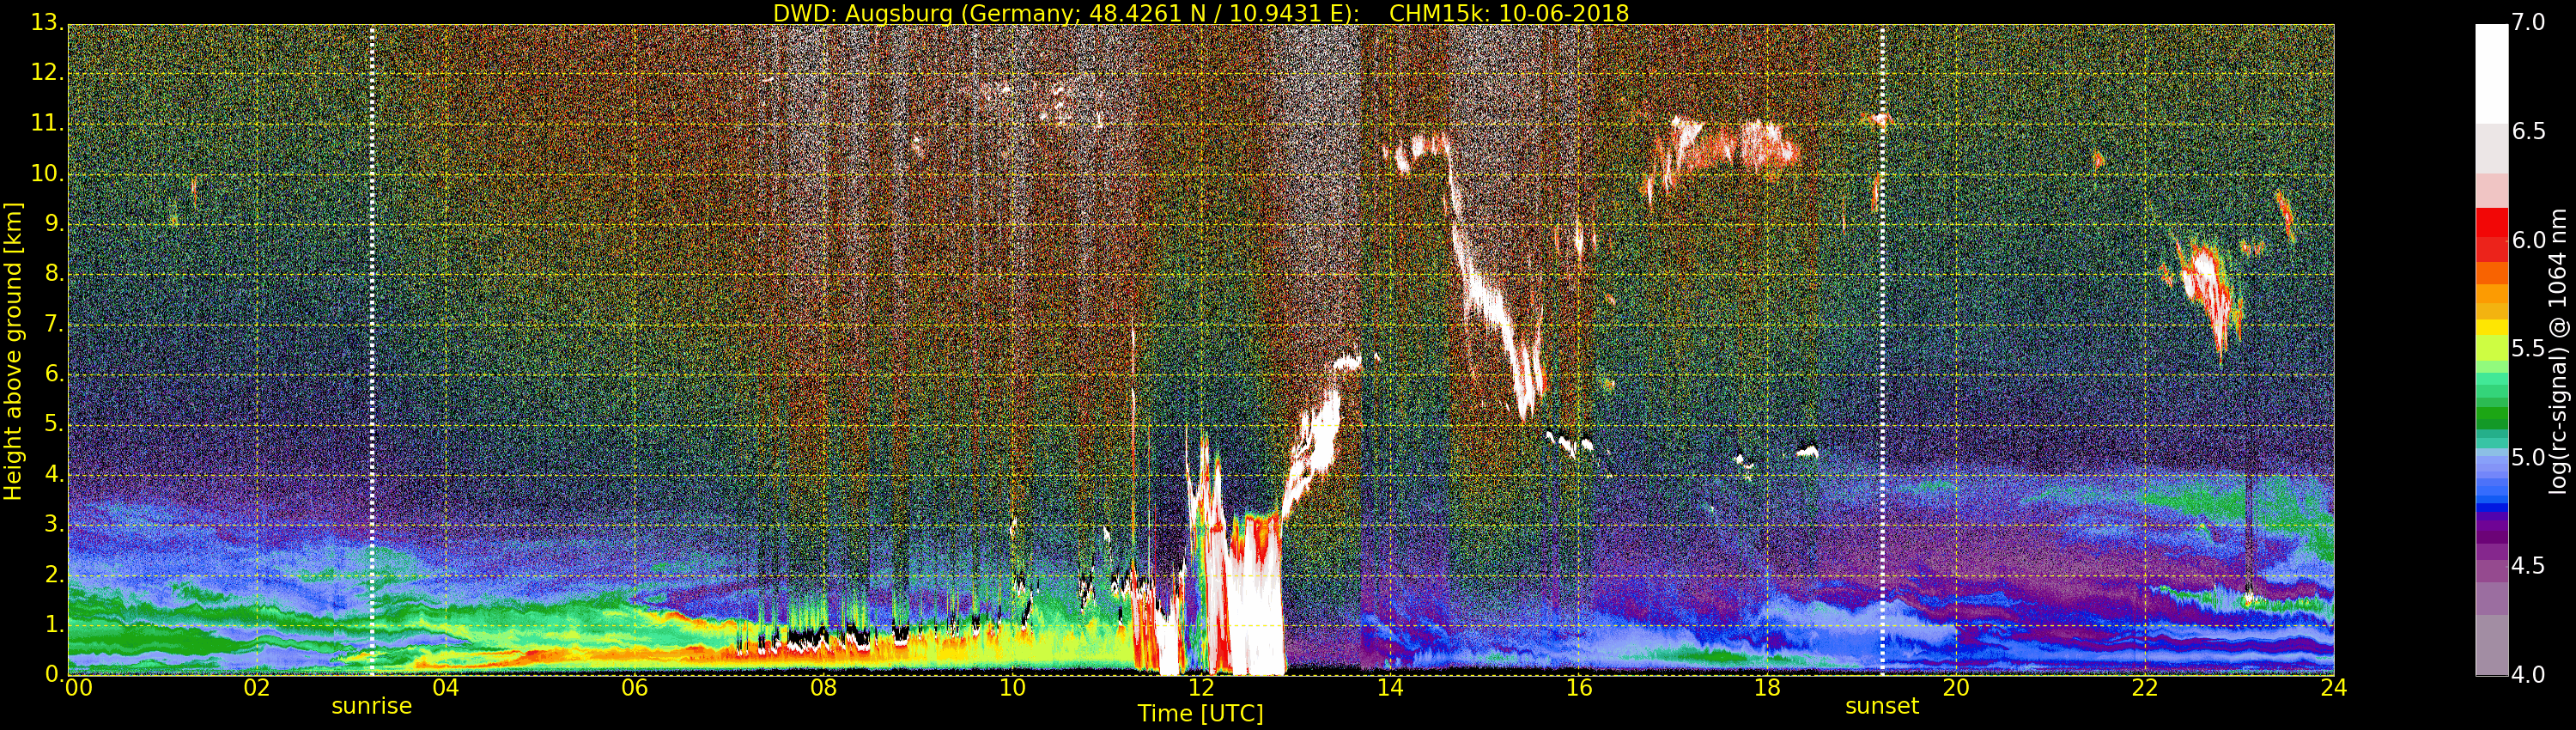The image size is (2576, 730).
Task: Click the 'Time [UTC]' axis label
Action: pyautogui.click(x=1200, y=714)
